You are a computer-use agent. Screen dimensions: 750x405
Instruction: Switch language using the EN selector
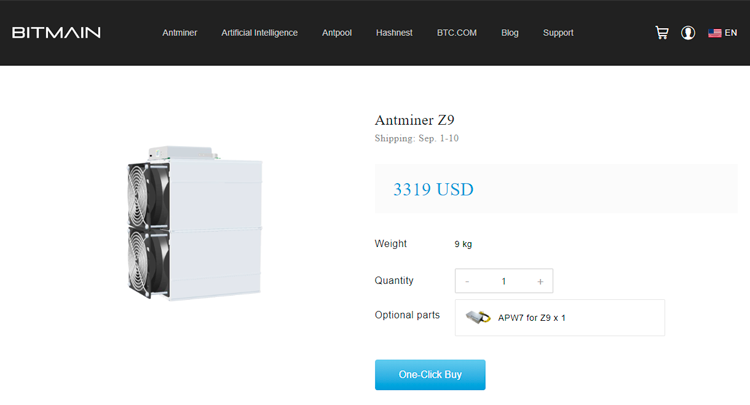tap(730, 33)
